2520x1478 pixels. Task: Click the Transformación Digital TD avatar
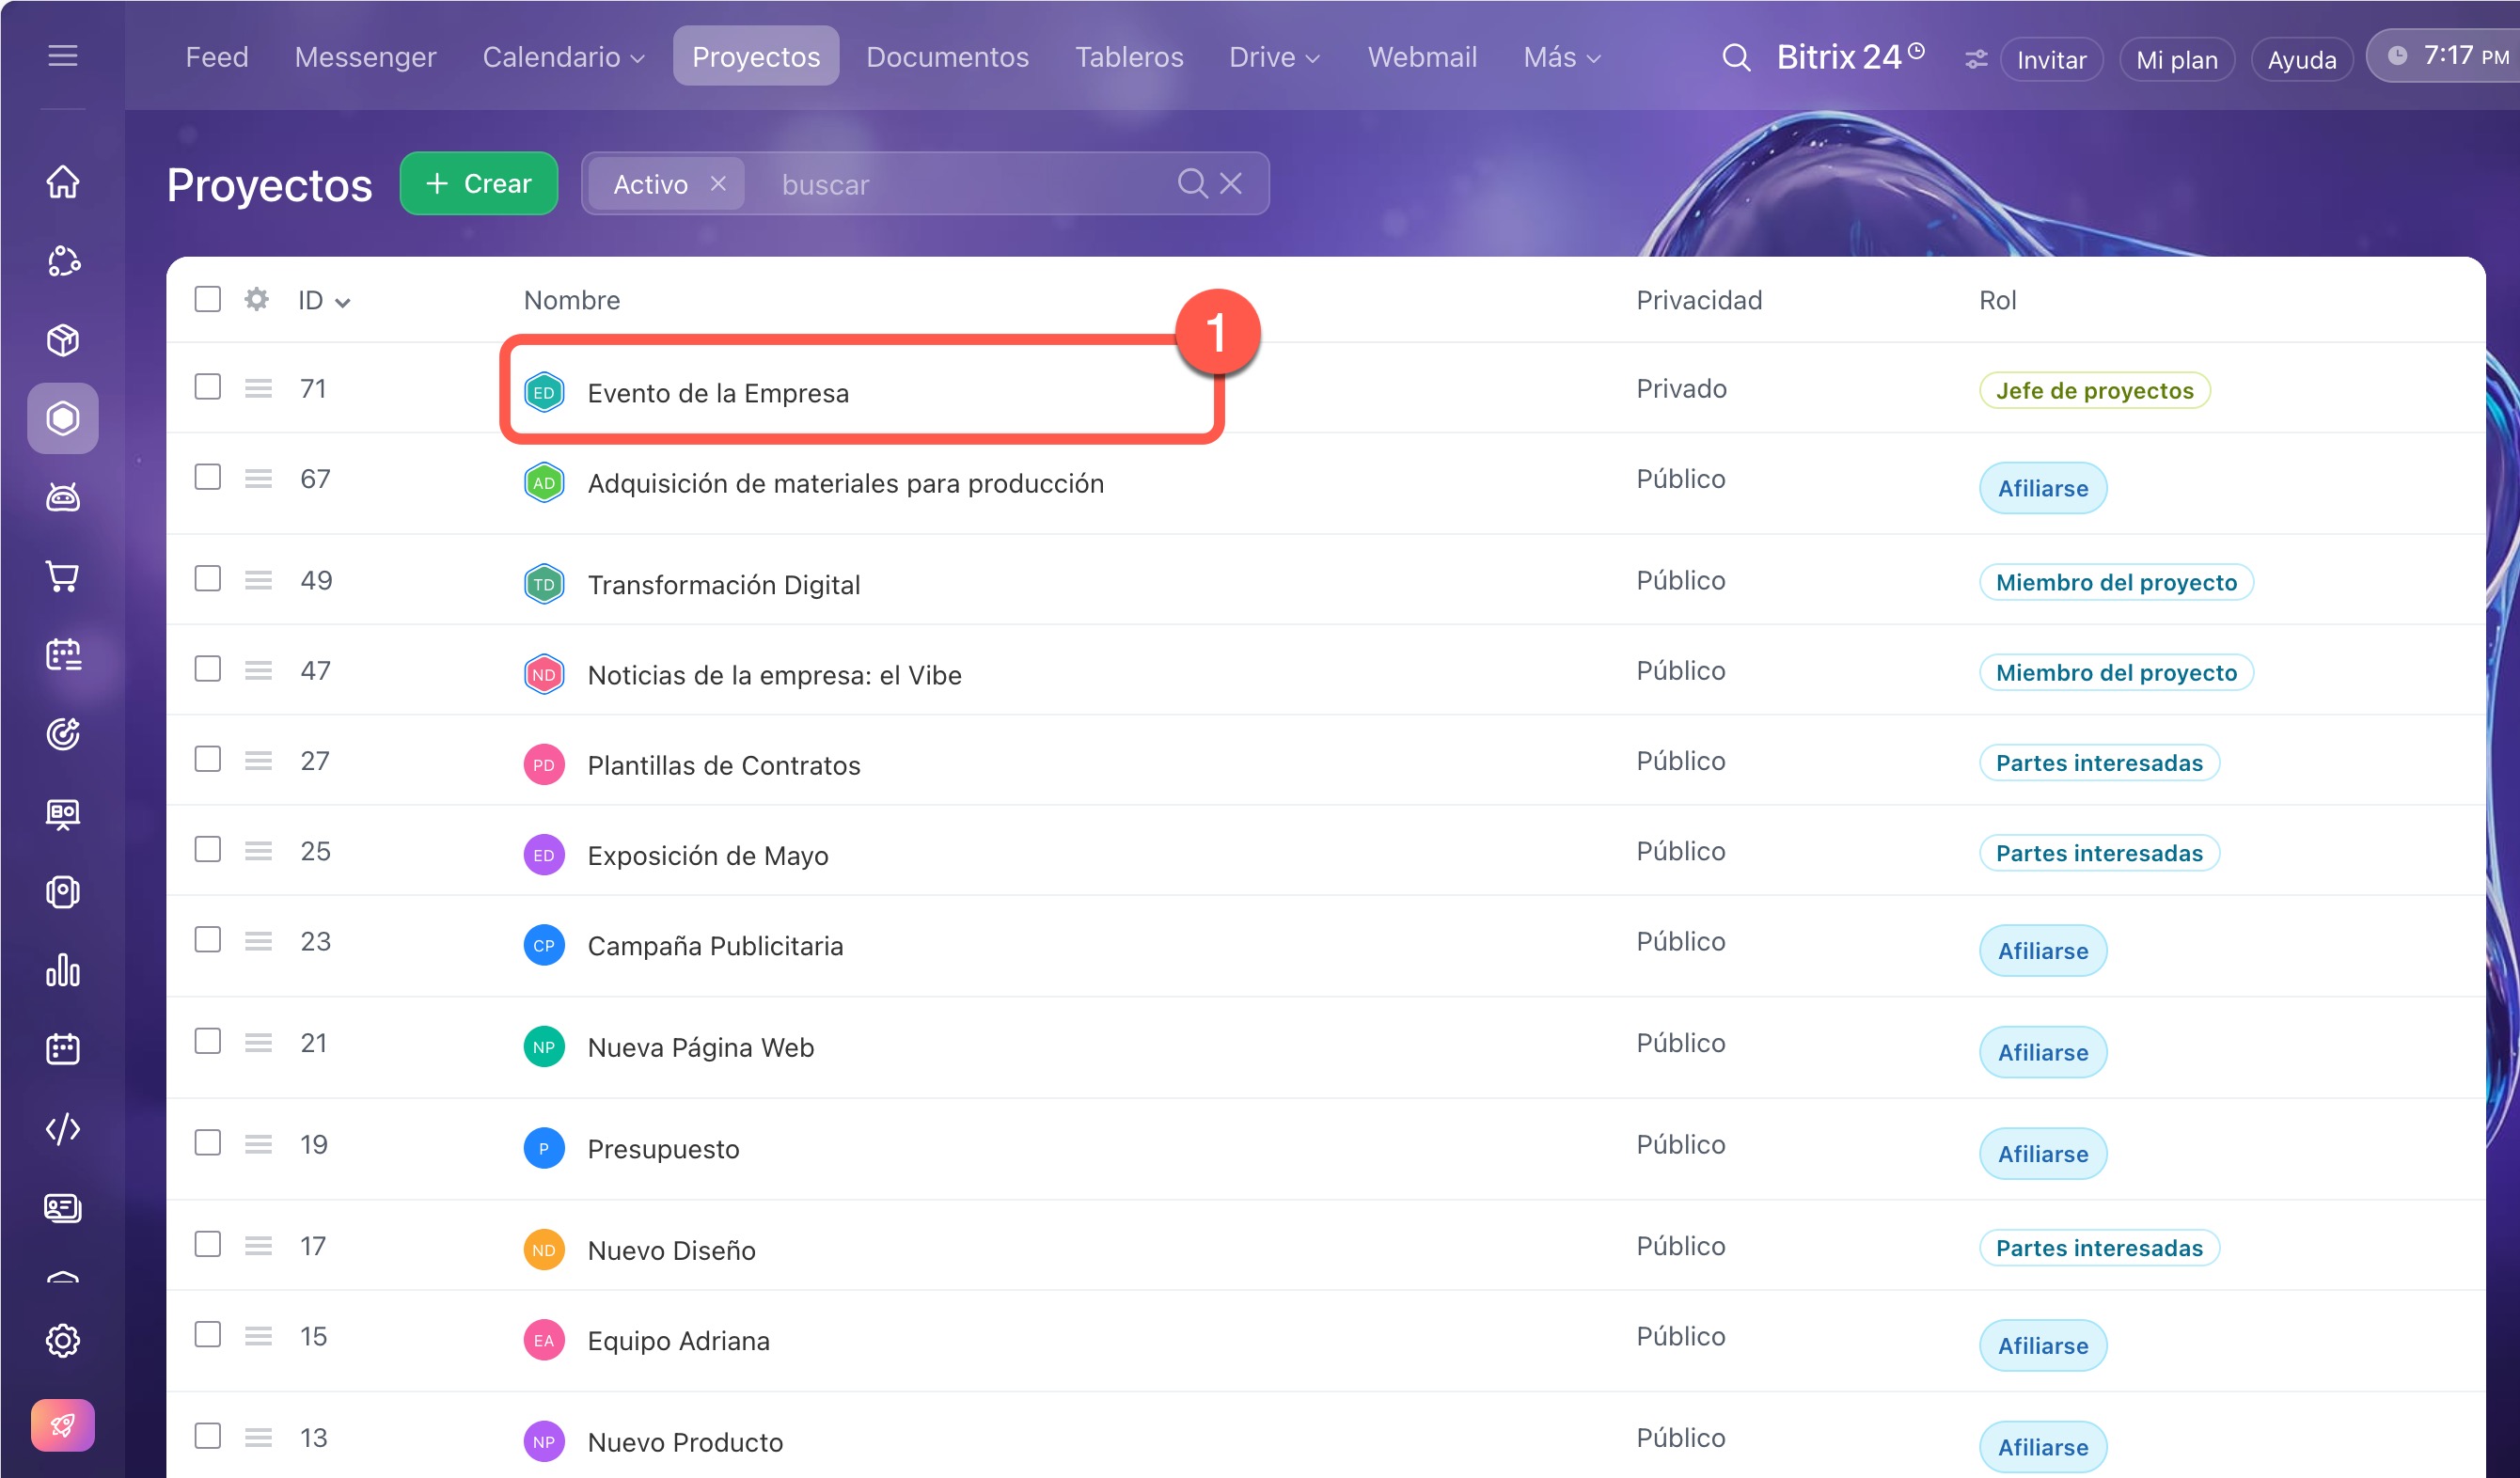coord(544,584)
